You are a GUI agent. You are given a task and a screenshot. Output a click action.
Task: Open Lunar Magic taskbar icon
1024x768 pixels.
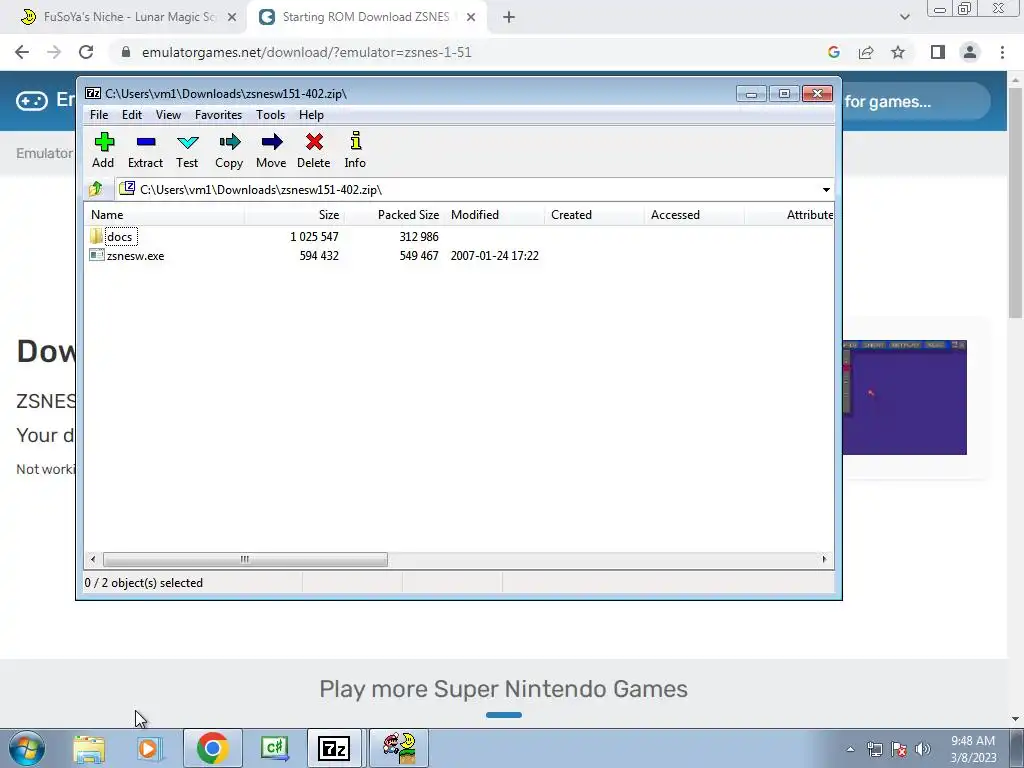coord(399,748)
